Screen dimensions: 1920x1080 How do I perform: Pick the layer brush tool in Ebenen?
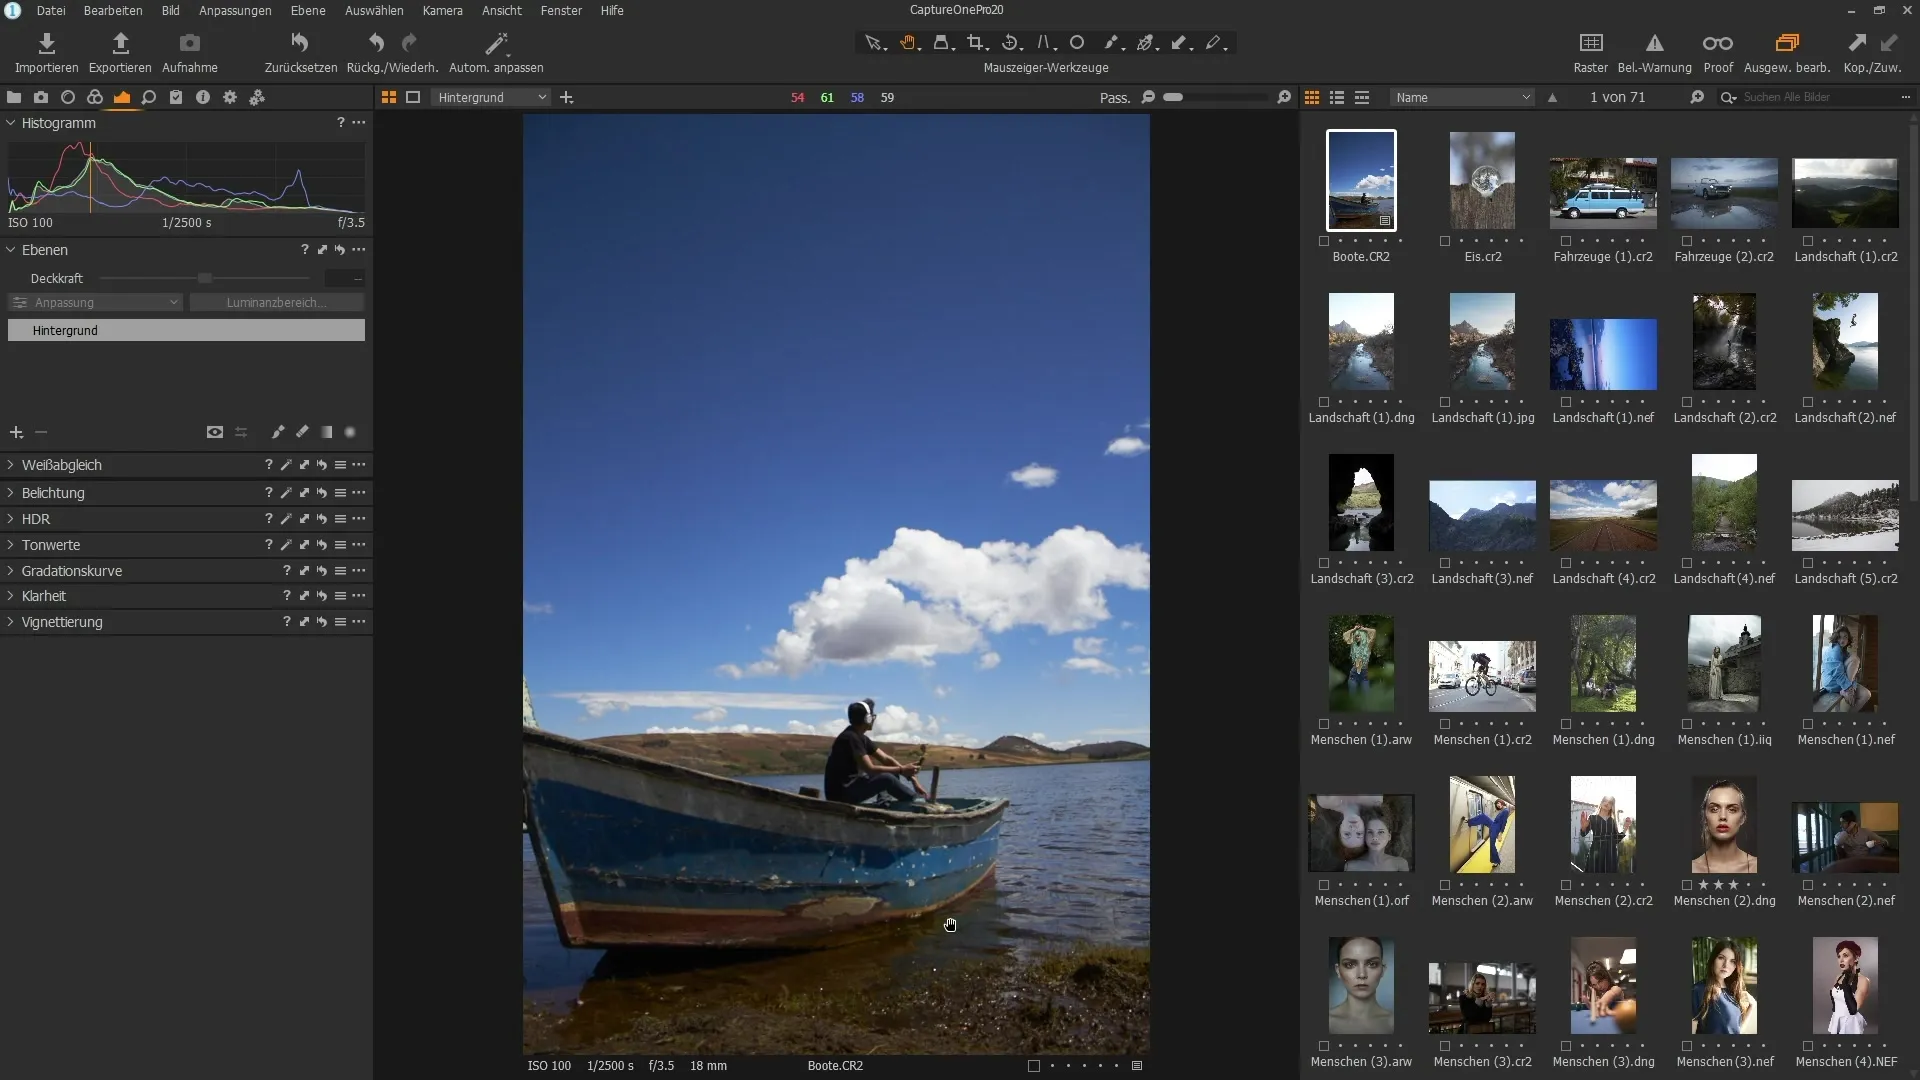[278, 432]
